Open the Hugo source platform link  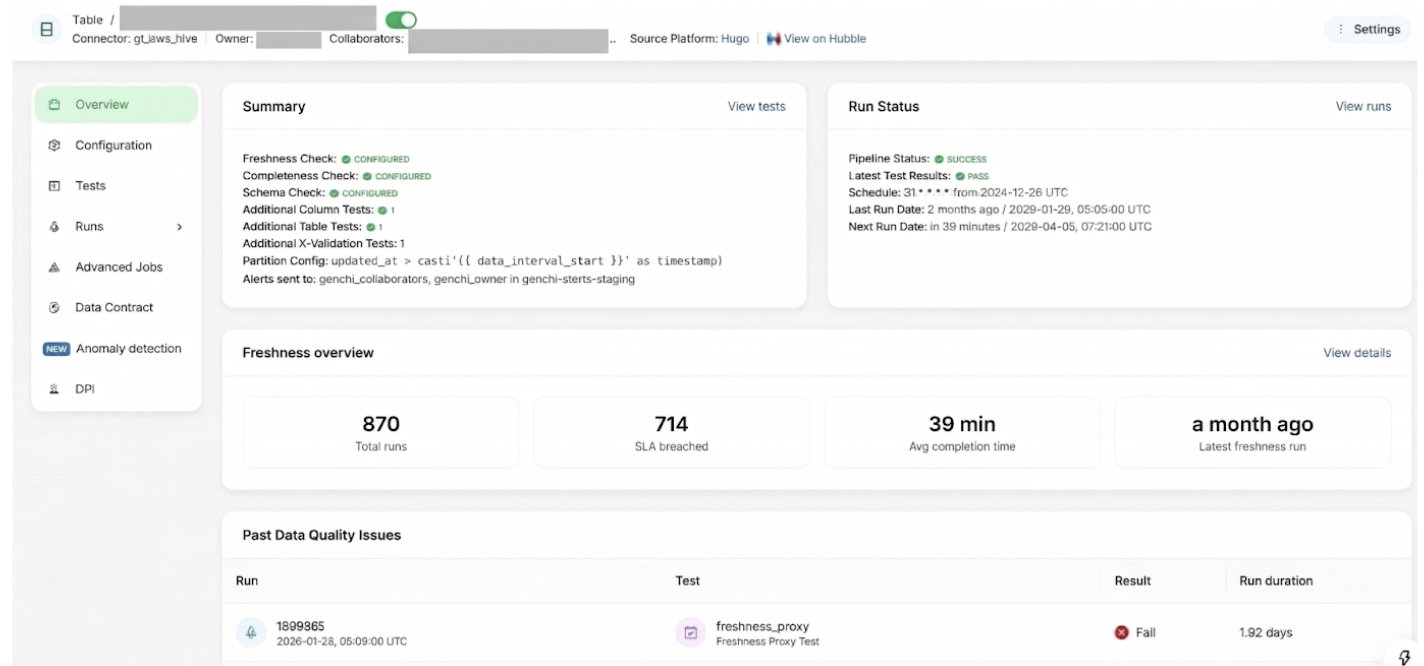(734, 39)
